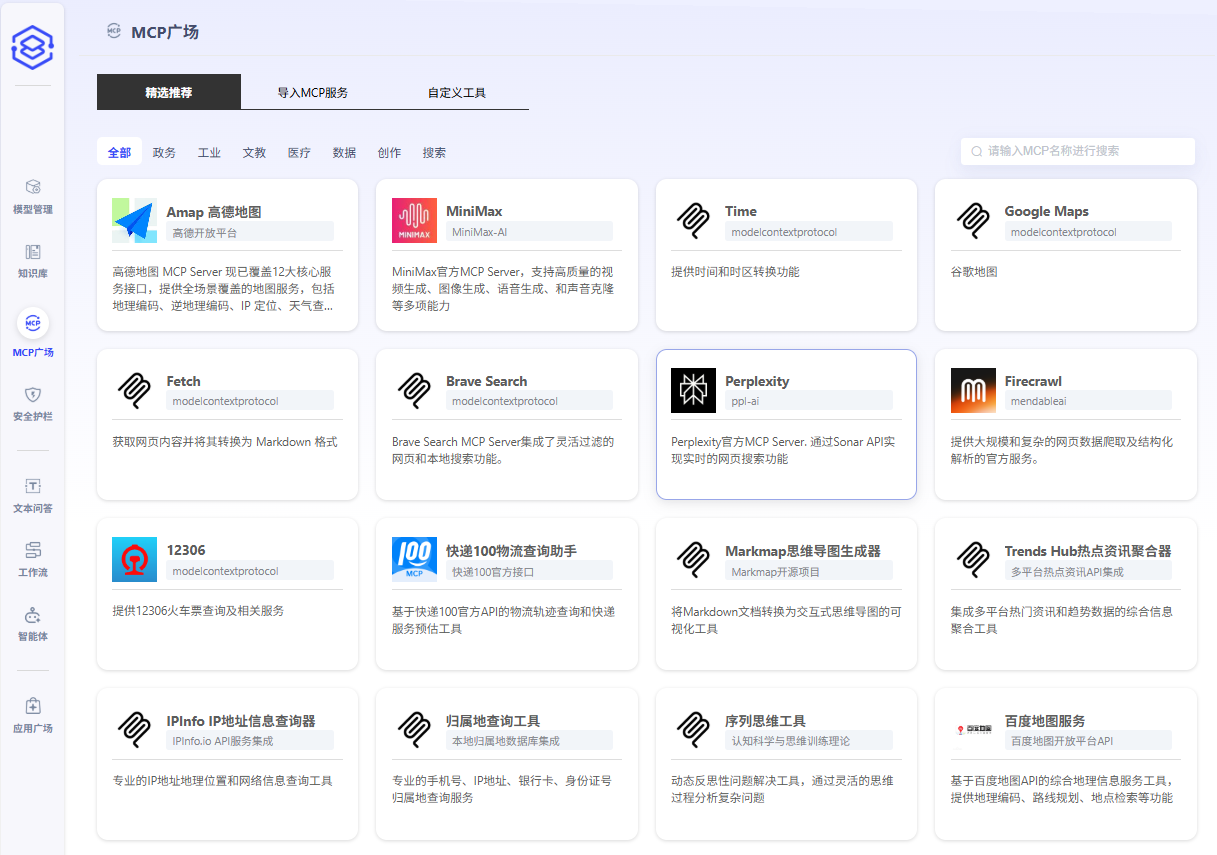Open the Brave Search card title
This screenshot has width=1217, height=855.
[487, 381]
